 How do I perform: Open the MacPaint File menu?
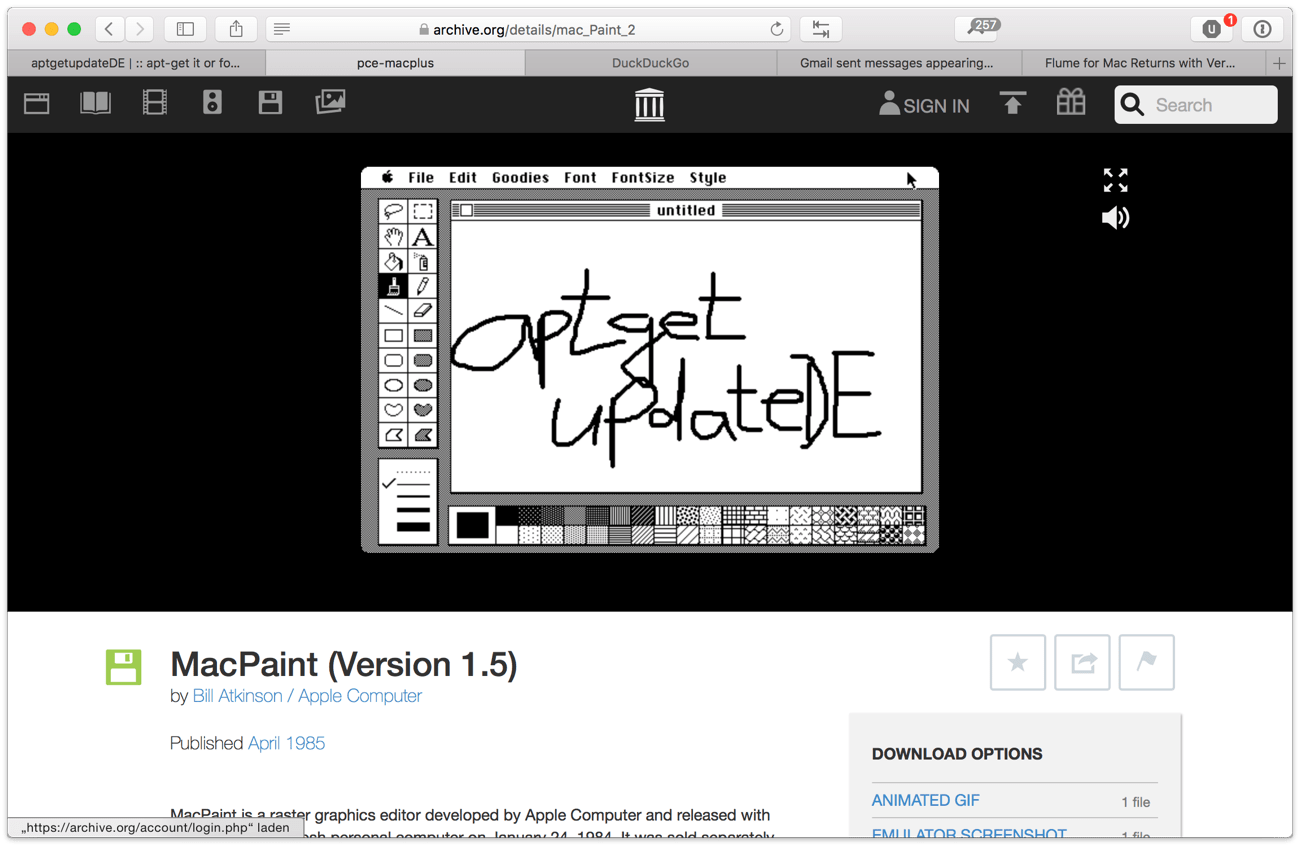[421, 178]
